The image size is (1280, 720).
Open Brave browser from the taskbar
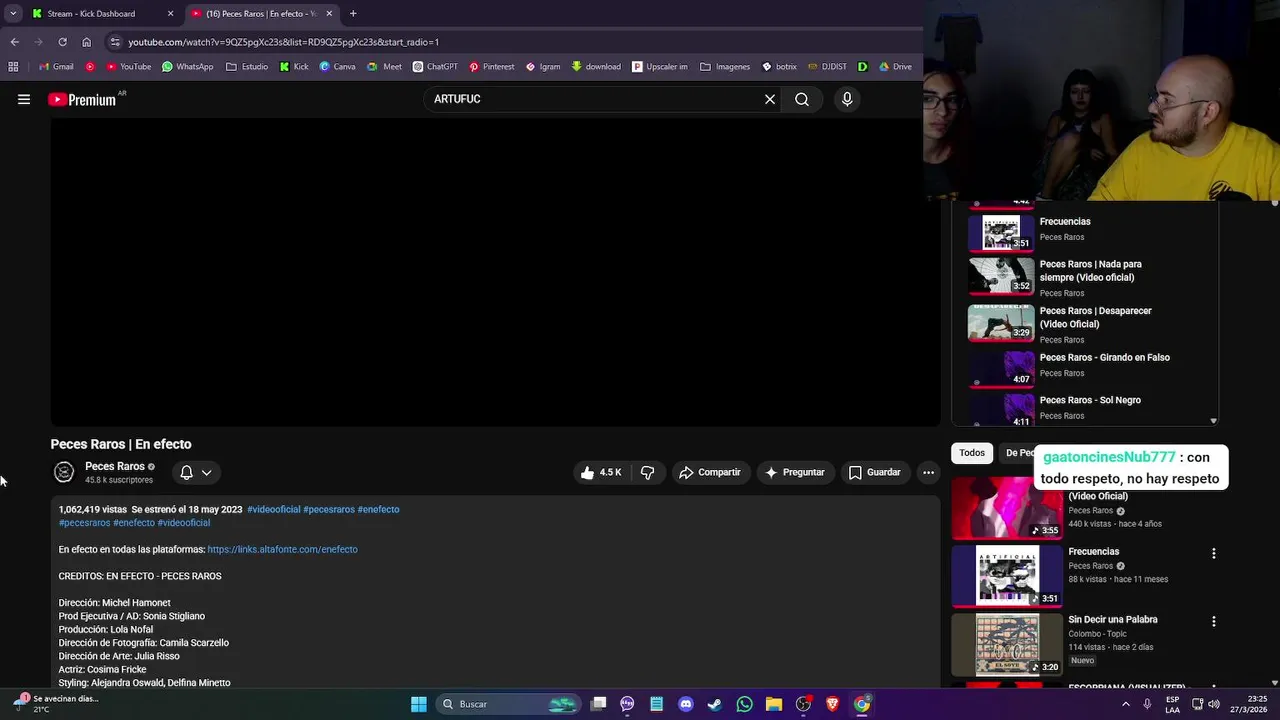coord(832,704)
